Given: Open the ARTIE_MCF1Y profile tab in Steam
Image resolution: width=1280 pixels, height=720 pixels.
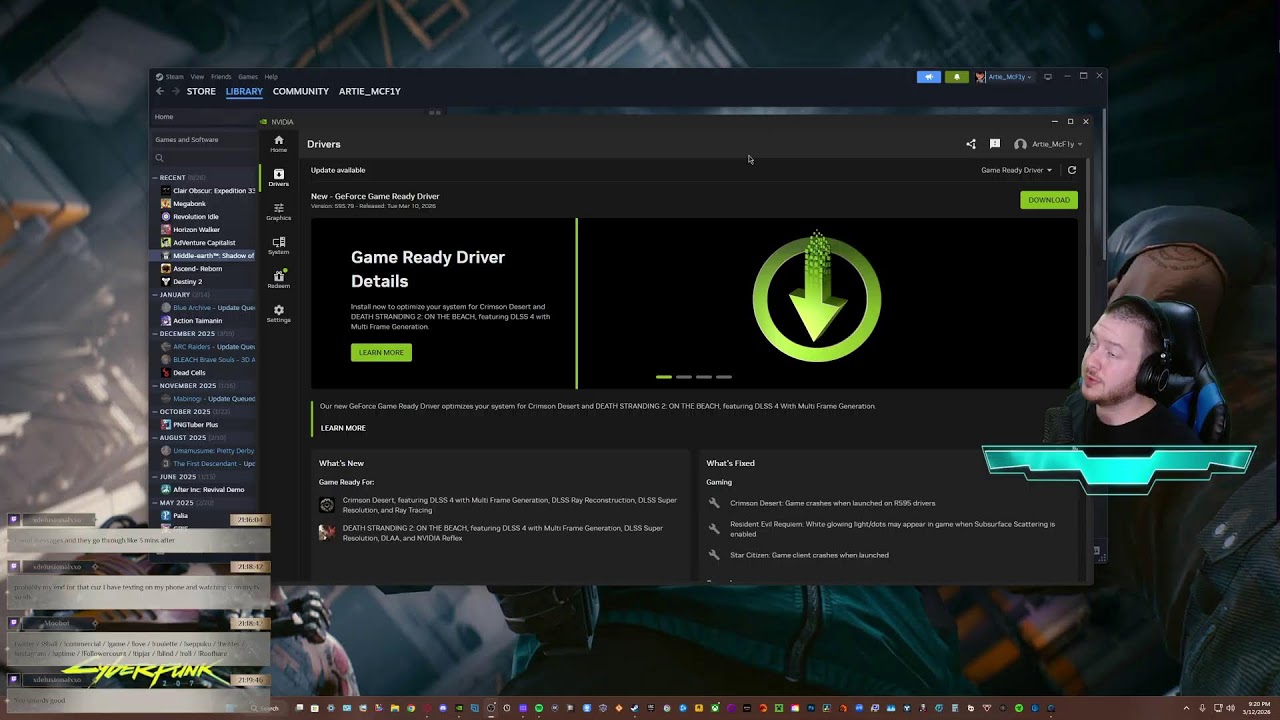Looking at the screenshot, I should pyautogui.click(x=370, y=91).
